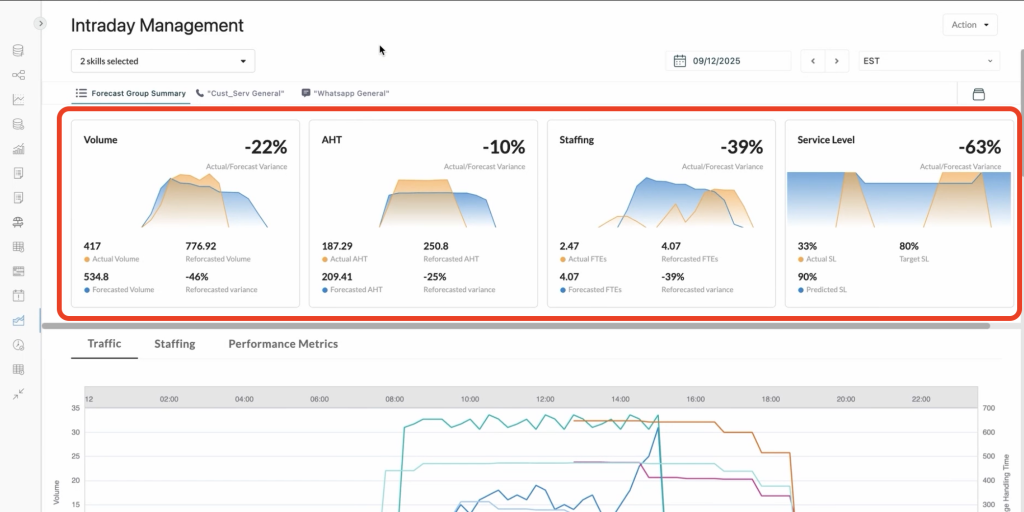This screenshot has width=1024, height=512.
Task: Open the line chart icon in sidebar
Action: click(18, 100)
